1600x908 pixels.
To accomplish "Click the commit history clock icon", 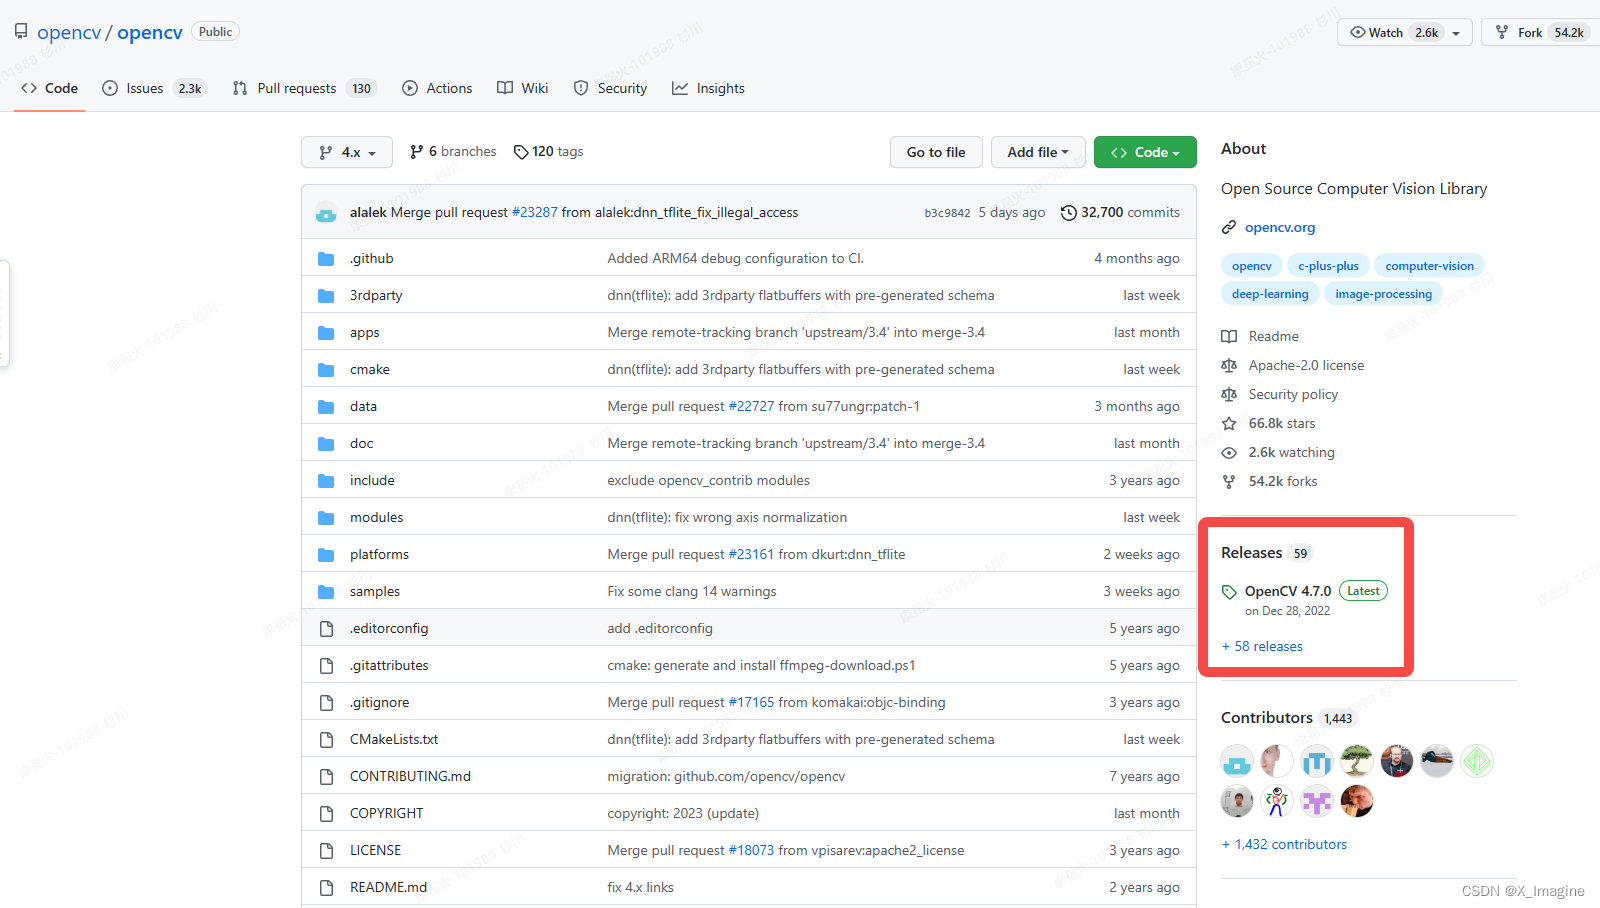I will click(x=1069, y=213).
